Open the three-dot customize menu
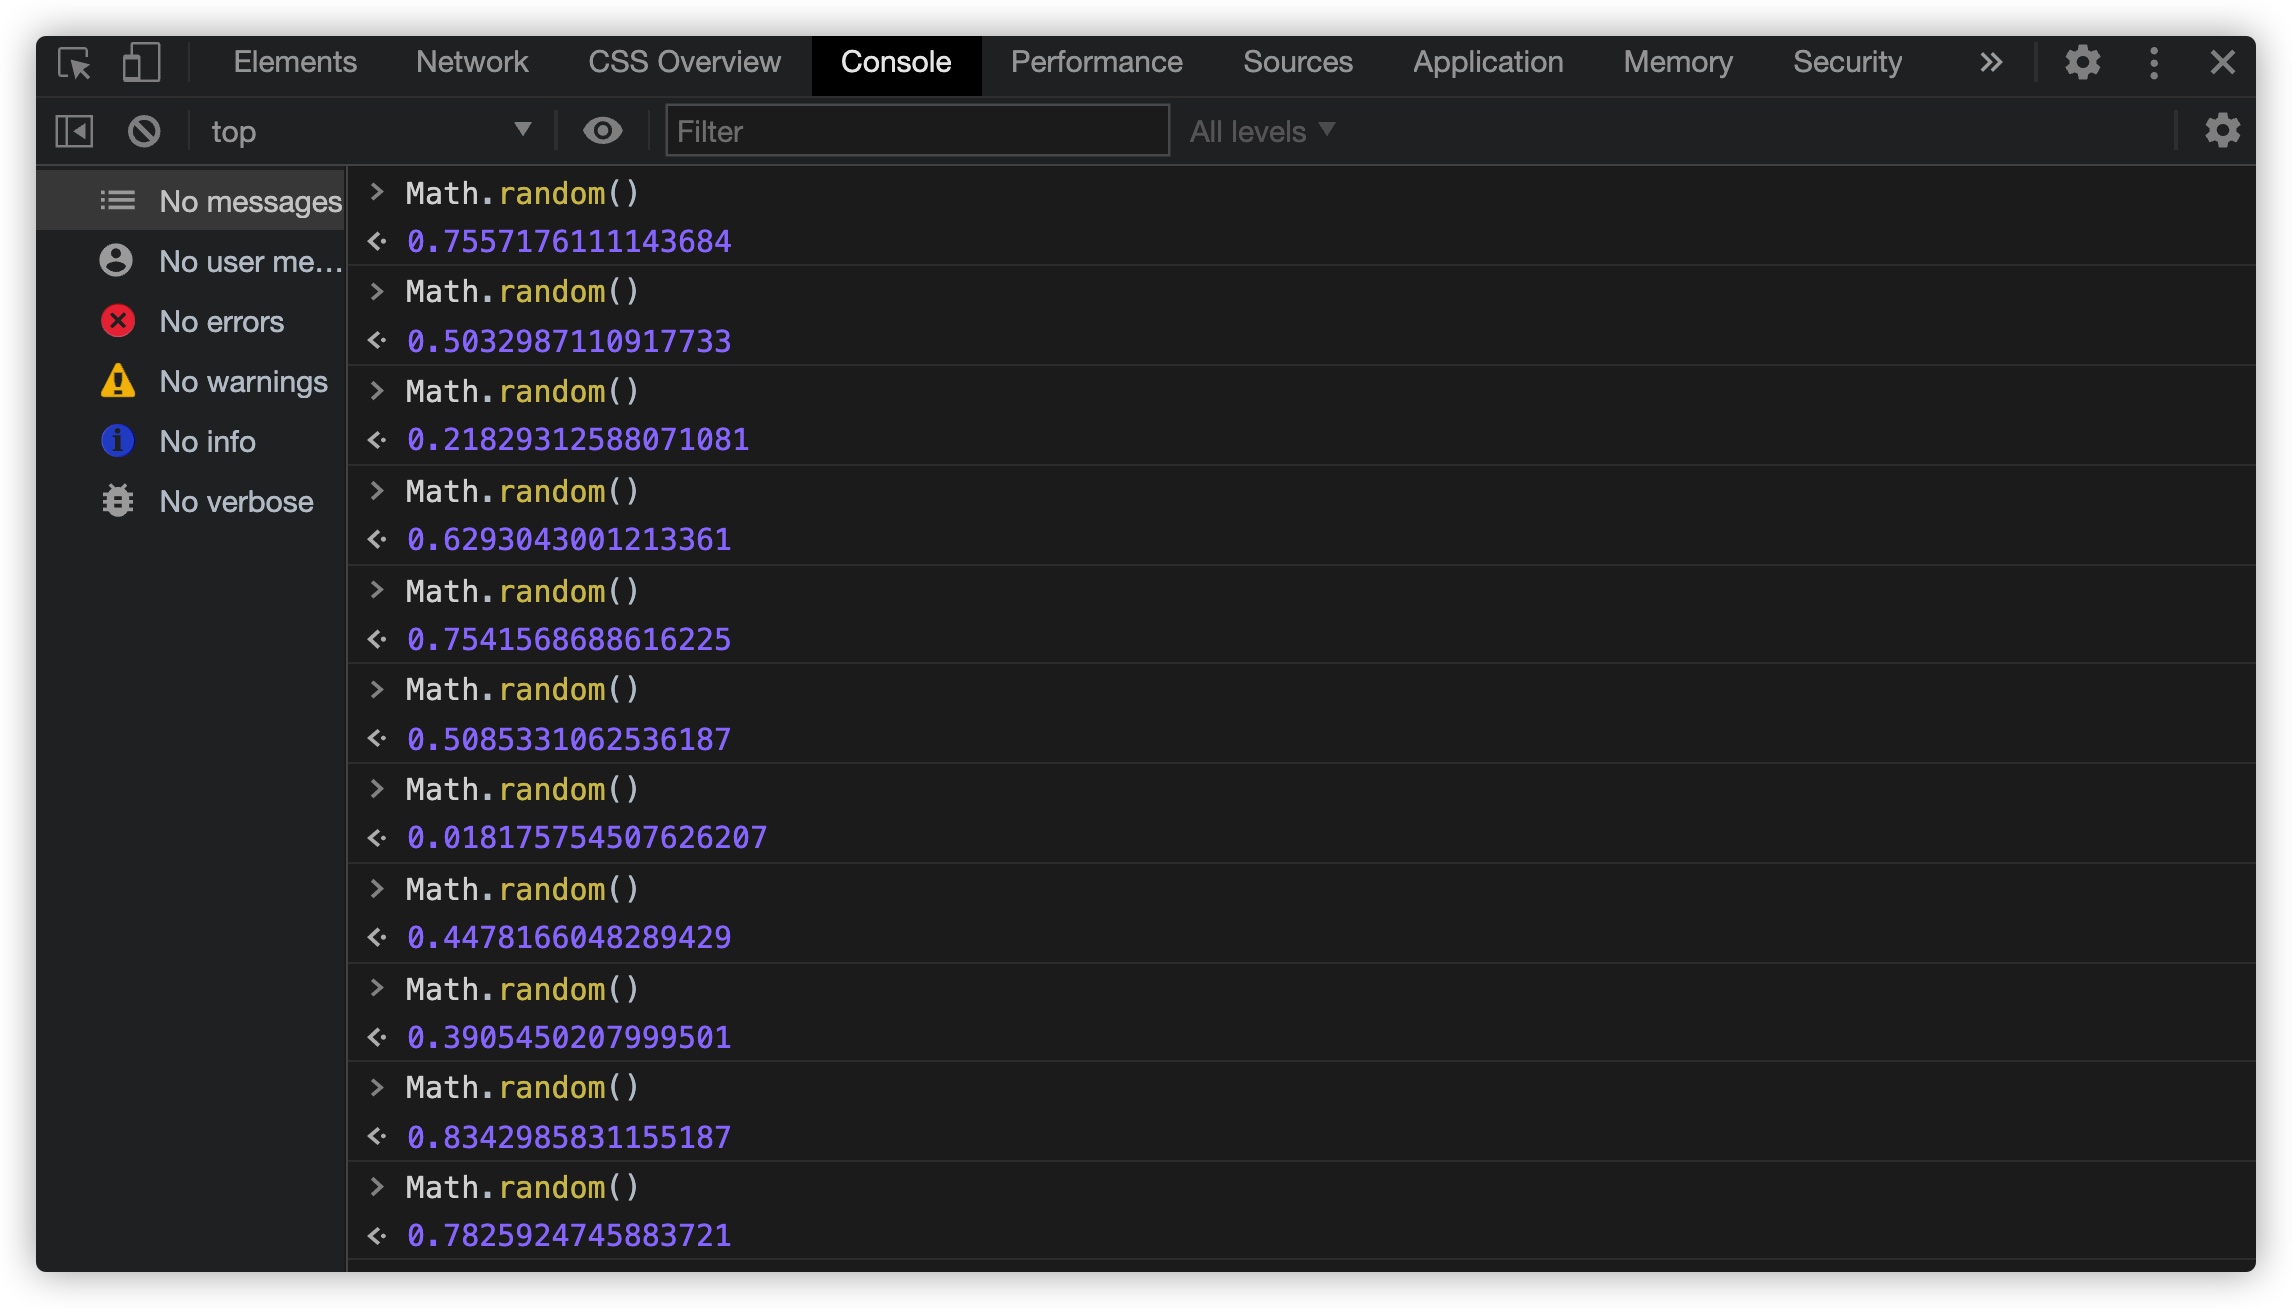The image size is (2292, 1308). click(x=2154, y=63)
